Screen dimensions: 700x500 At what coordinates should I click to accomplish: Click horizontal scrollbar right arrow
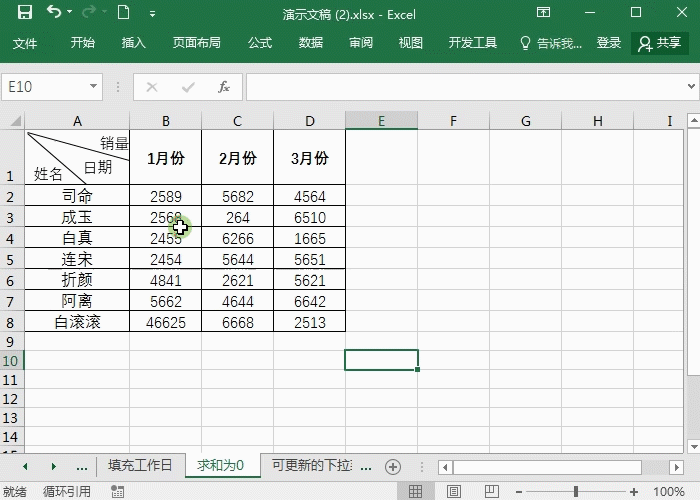point(676,467)
